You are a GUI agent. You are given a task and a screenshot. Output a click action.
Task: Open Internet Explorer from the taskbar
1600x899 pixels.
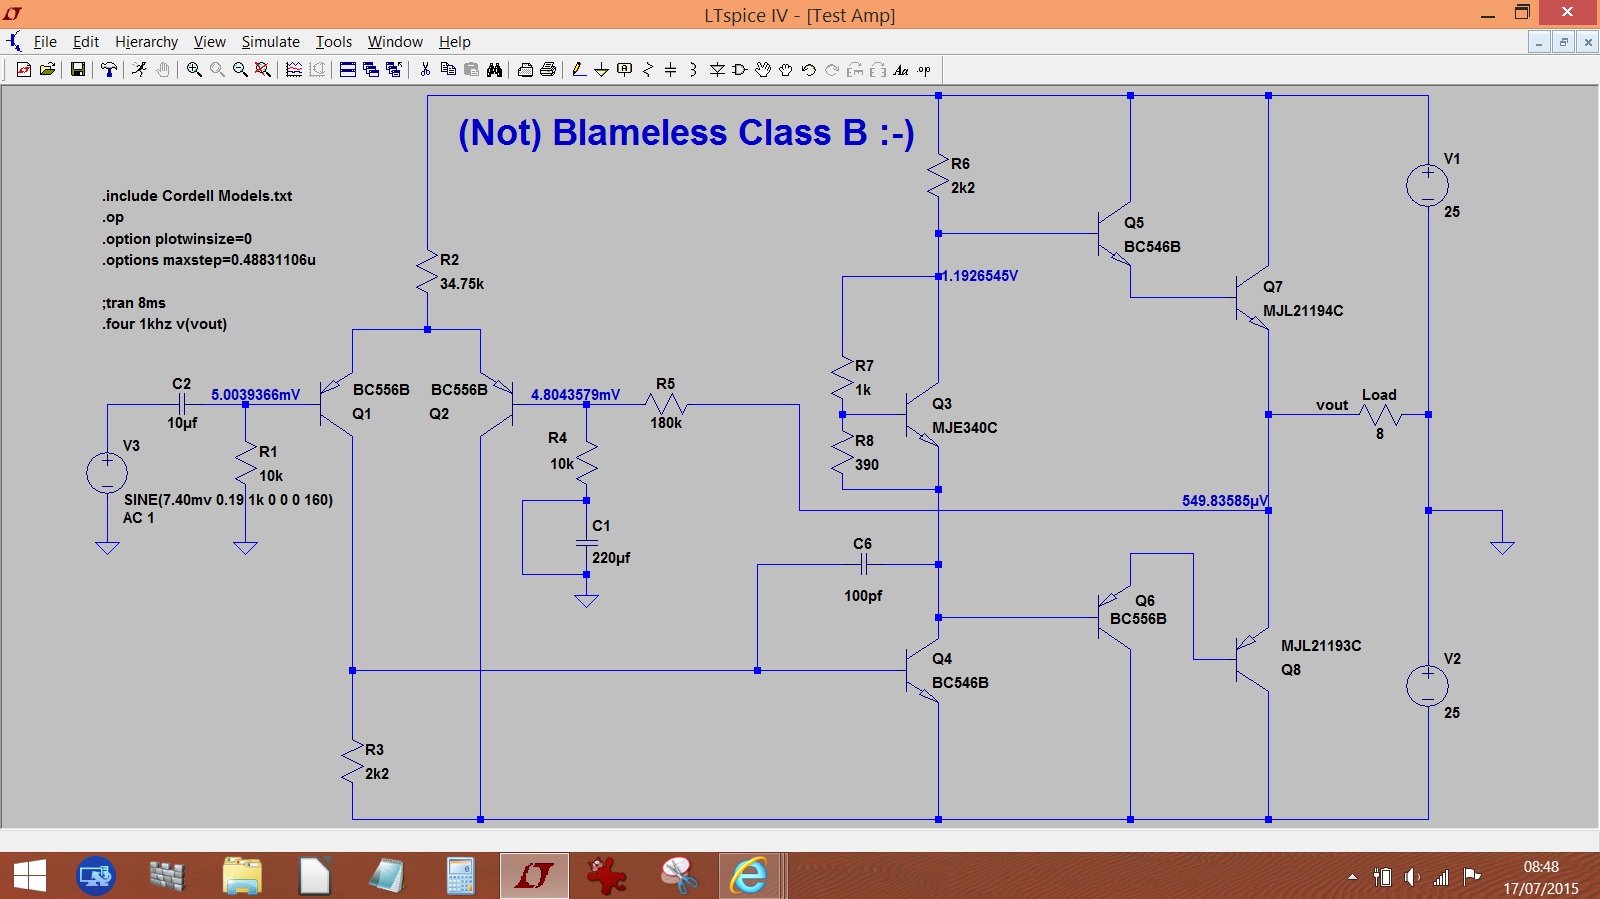coord(748,876)
